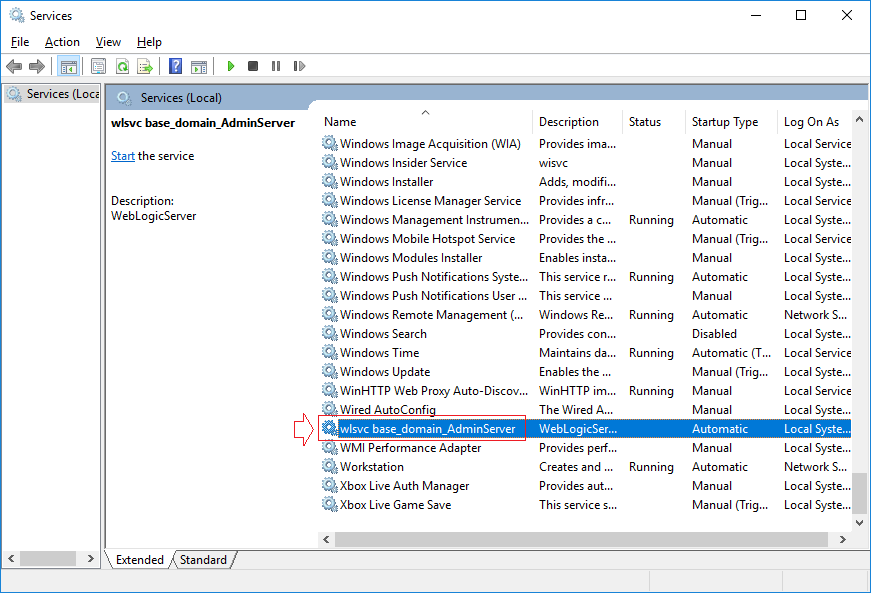Viewport: 871px width, 593px height.
Task: Open Help using the blue question mark icon
Action: [x=176, y=67]
